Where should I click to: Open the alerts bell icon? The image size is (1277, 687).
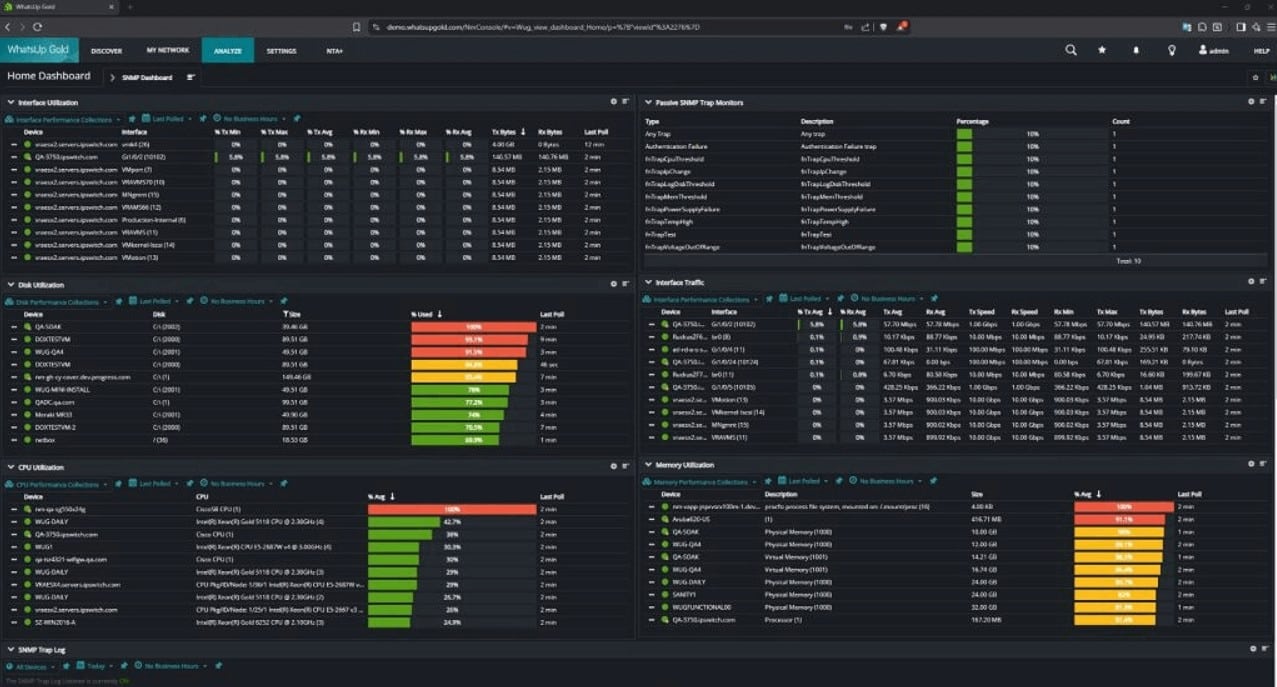1136,50
